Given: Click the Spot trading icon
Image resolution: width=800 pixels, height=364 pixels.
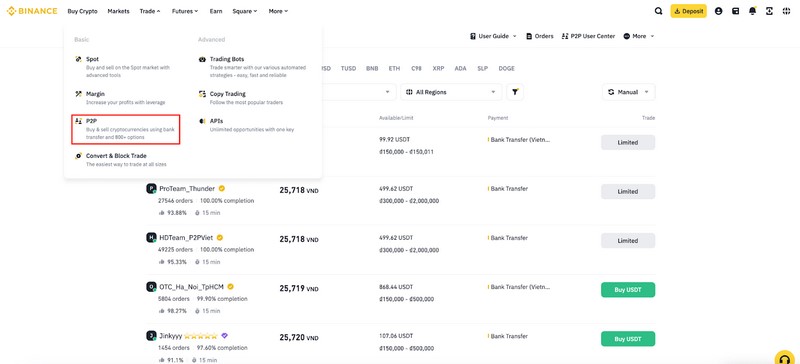Looking at the screenshot, I should 78,59.
